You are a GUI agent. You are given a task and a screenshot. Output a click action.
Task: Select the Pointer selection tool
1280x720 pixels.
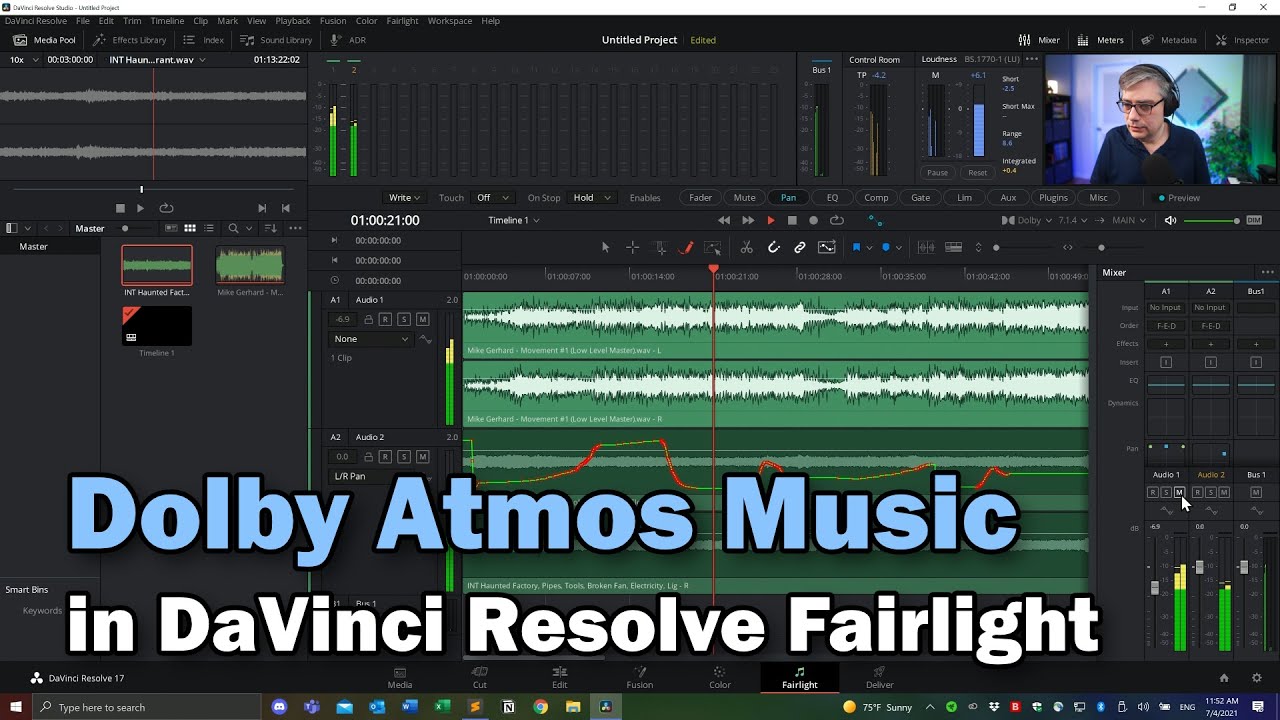[605, 247]
